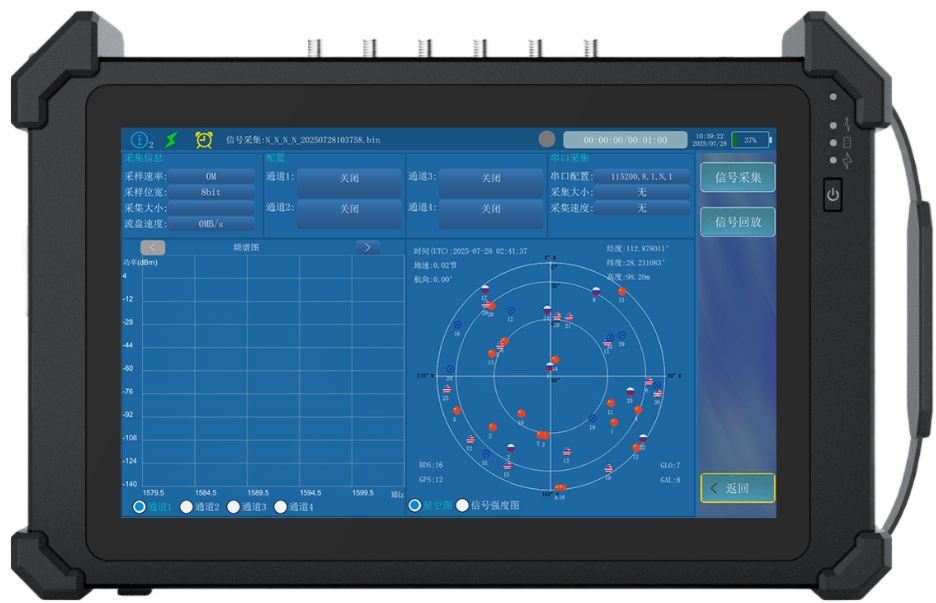Open 串口配置 field showing 115200,8,1,N,1

tap(642, 176)
